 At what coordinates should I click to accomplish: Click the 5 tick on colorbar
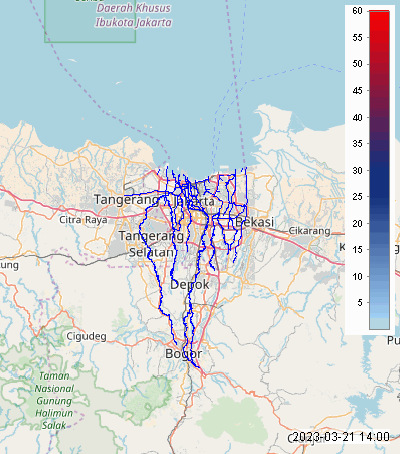[360, 303]
